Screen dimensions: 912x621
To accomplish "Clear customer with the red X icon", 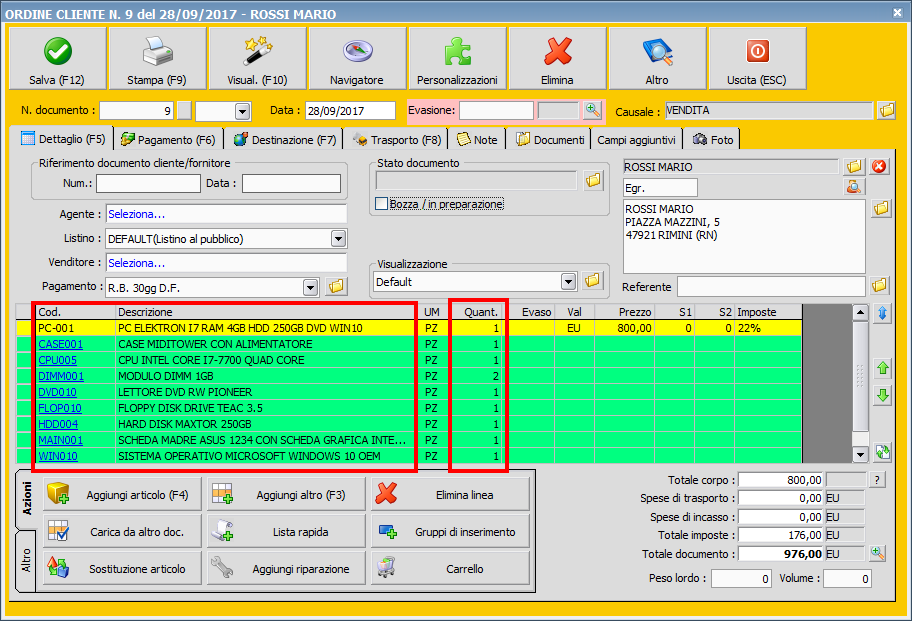I will [879, 167].
